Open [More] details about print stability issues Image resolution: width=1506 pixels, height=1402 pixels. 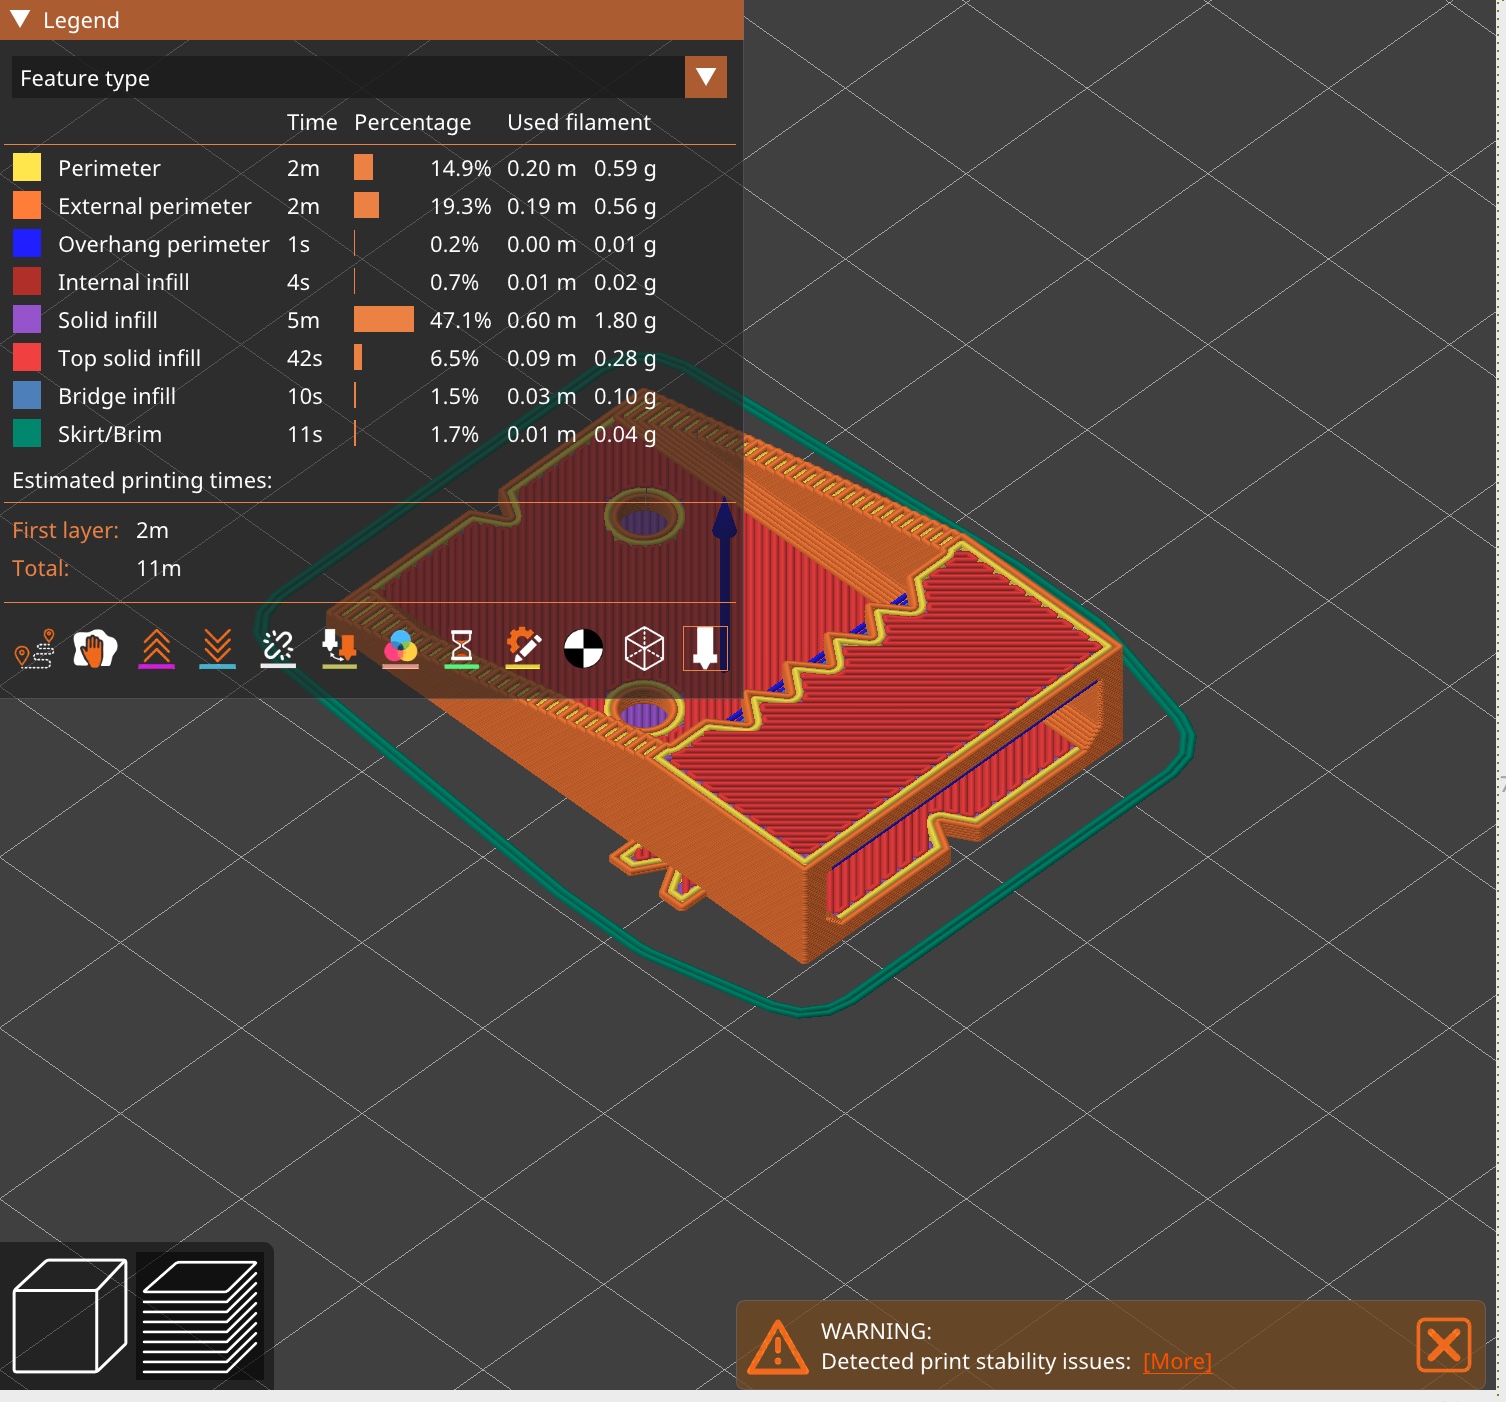pos(1177,1361)
